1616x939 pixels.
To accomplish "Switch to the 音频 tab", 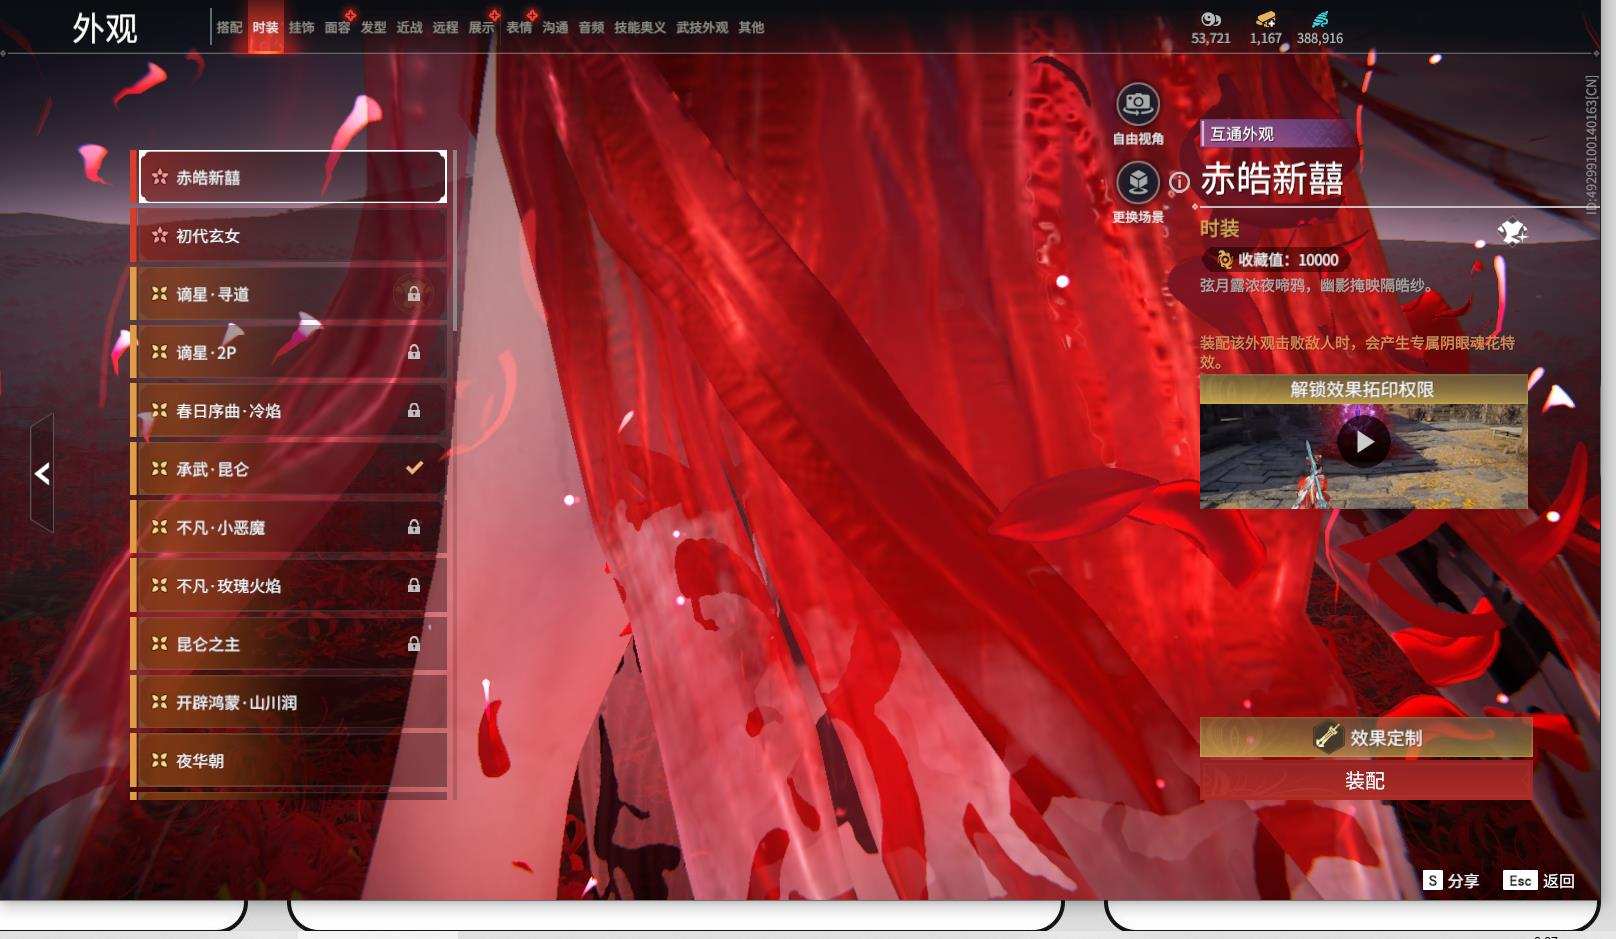I will click(x=592, y=28).
